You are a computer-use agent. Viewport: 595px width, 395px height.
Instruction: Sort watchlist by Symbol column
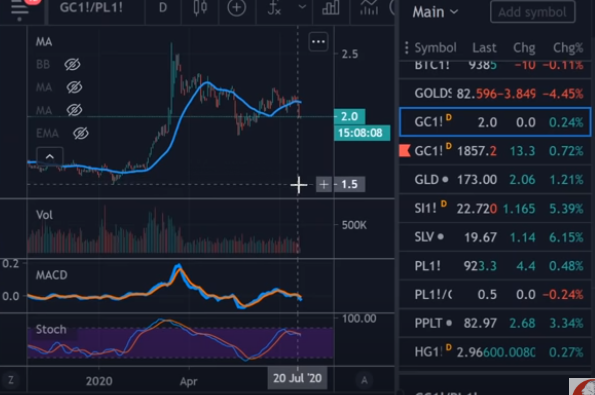pos(435,48)
